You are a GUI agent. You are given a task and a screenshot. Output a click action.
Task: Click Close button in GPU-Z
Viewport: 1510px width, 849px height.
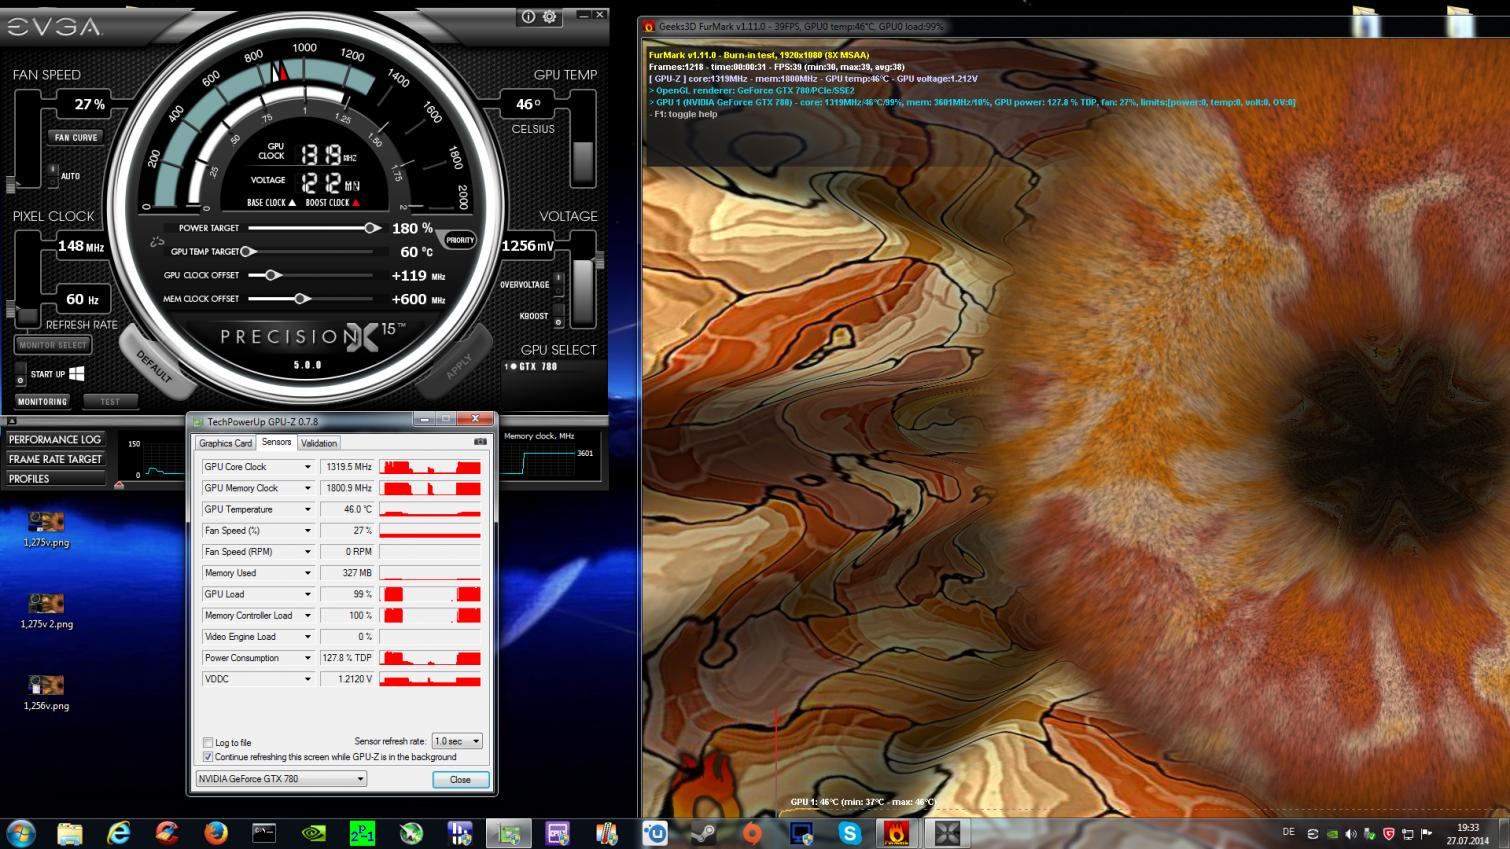[x=460, y=779]
